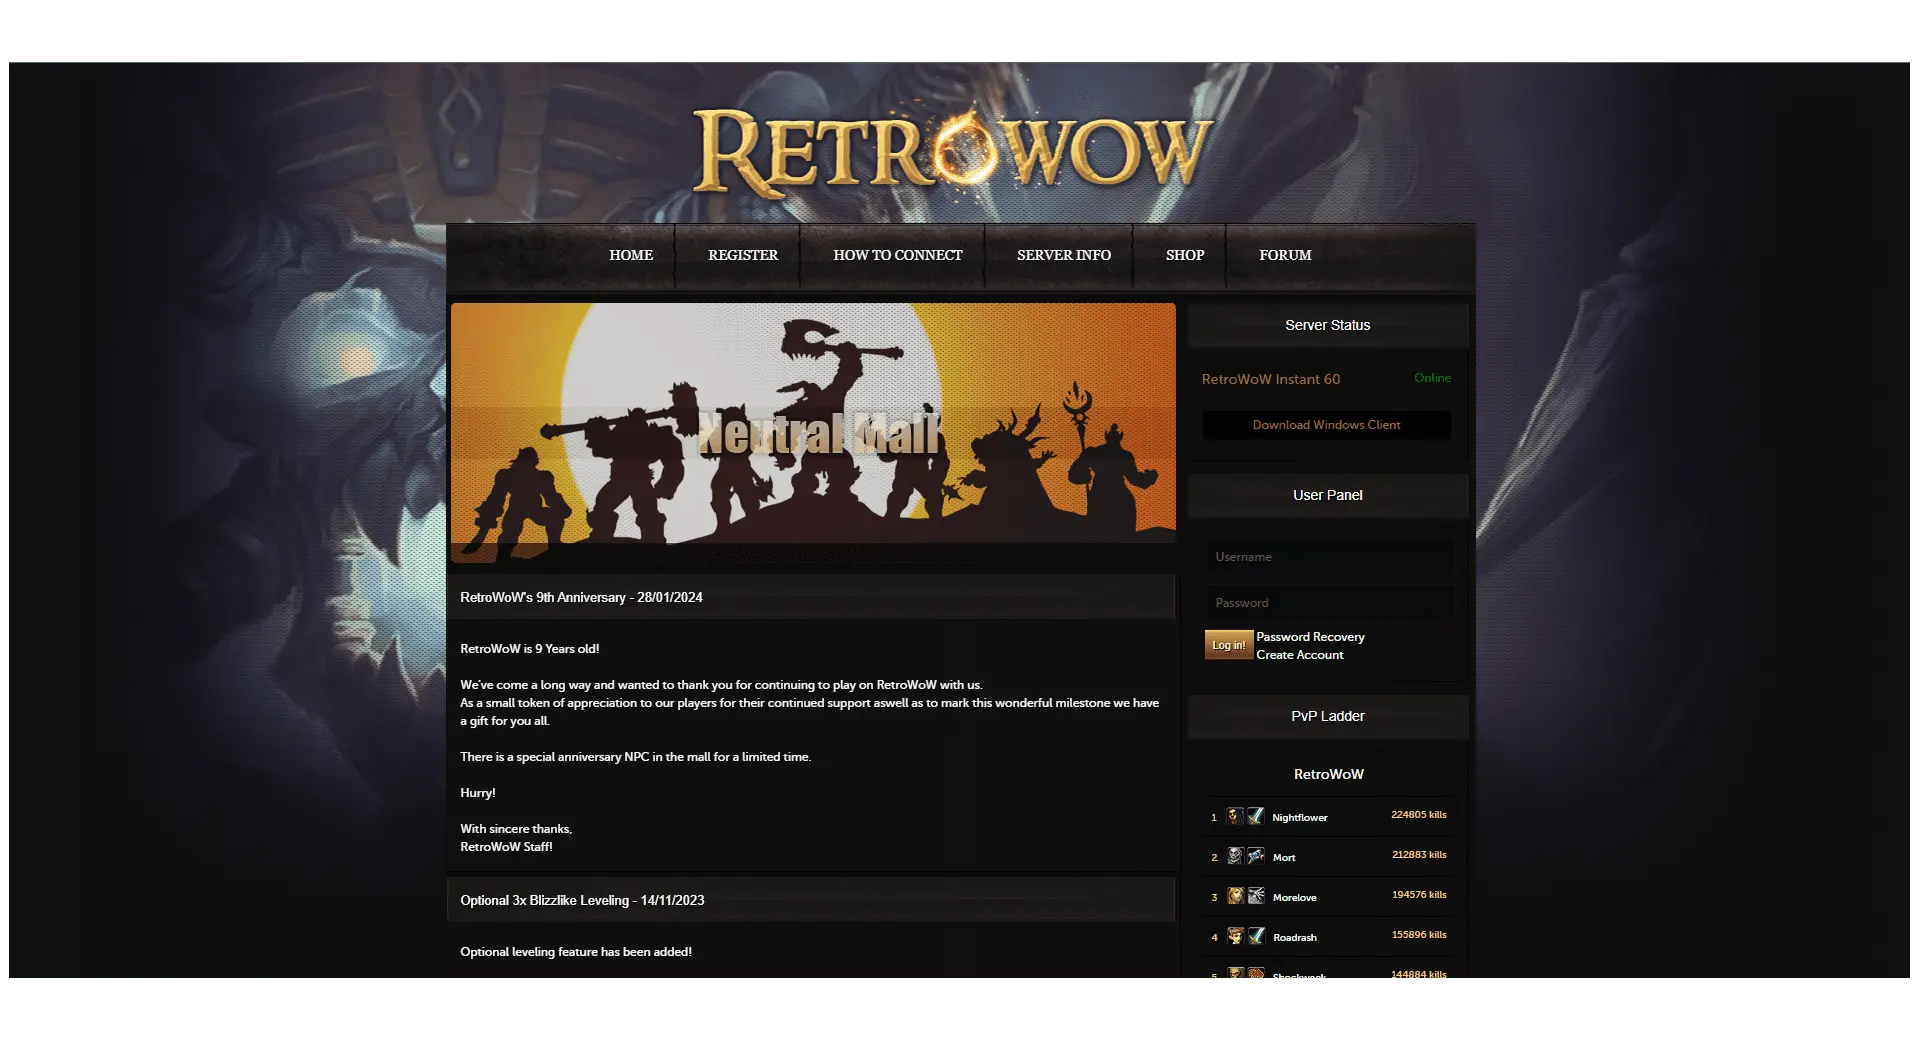Image resolution: width=1920 pixels, height=1040 pixels.
Task: Click Morelove's race portrait icon
Action: pos(1235,896)
